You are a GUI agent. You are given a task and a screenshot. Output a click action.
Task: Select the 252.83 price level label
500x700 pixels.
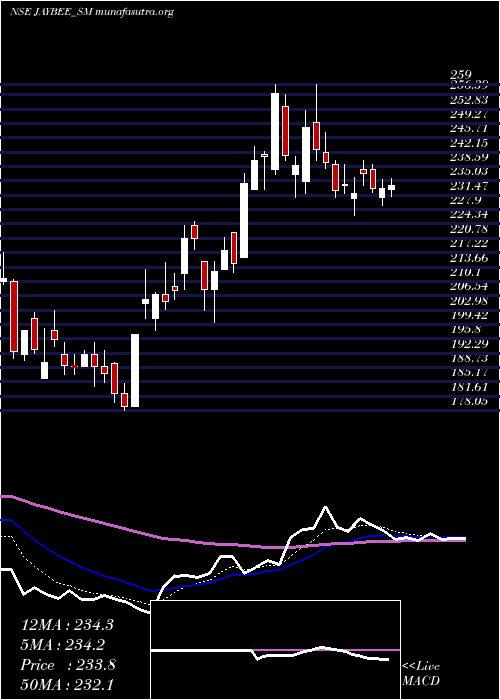pyautogui.click(x=469, y=99)
